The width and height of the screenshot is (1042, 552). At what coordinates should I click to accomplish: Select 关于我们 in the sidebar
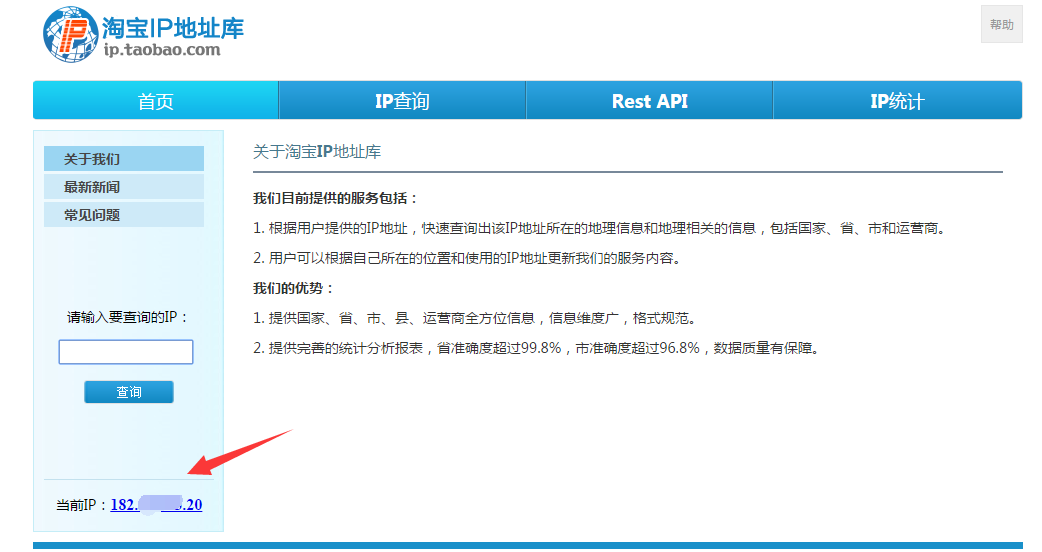point(124,159)
